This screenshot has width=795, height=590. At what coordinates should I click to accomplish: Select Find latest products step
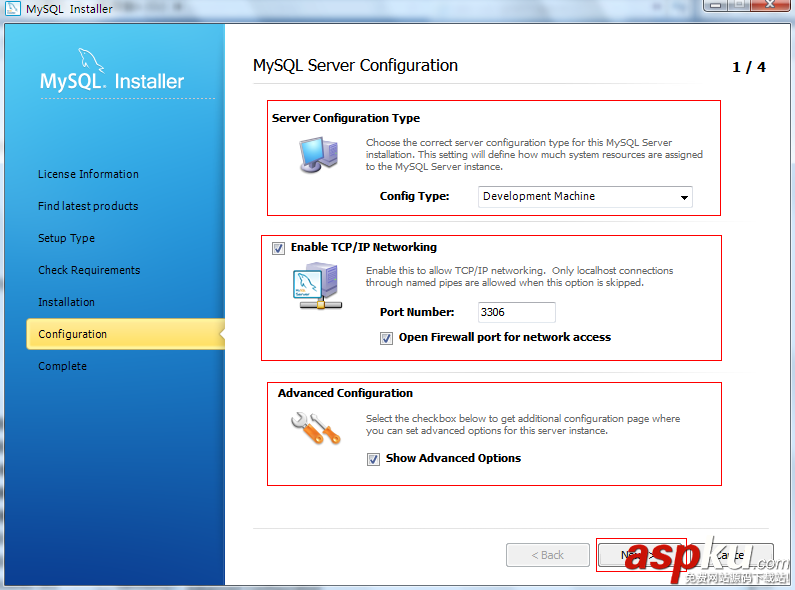(x=88, y=206)
